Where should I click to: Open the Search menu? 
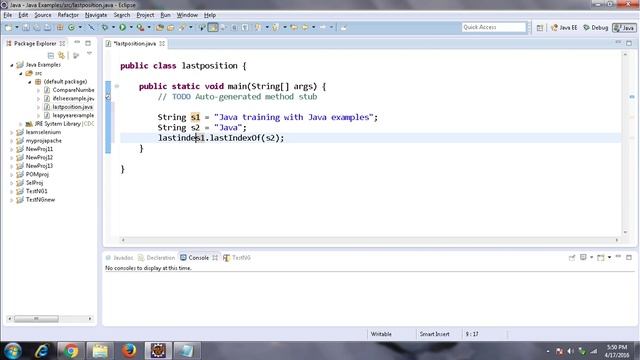click(122, 15)
